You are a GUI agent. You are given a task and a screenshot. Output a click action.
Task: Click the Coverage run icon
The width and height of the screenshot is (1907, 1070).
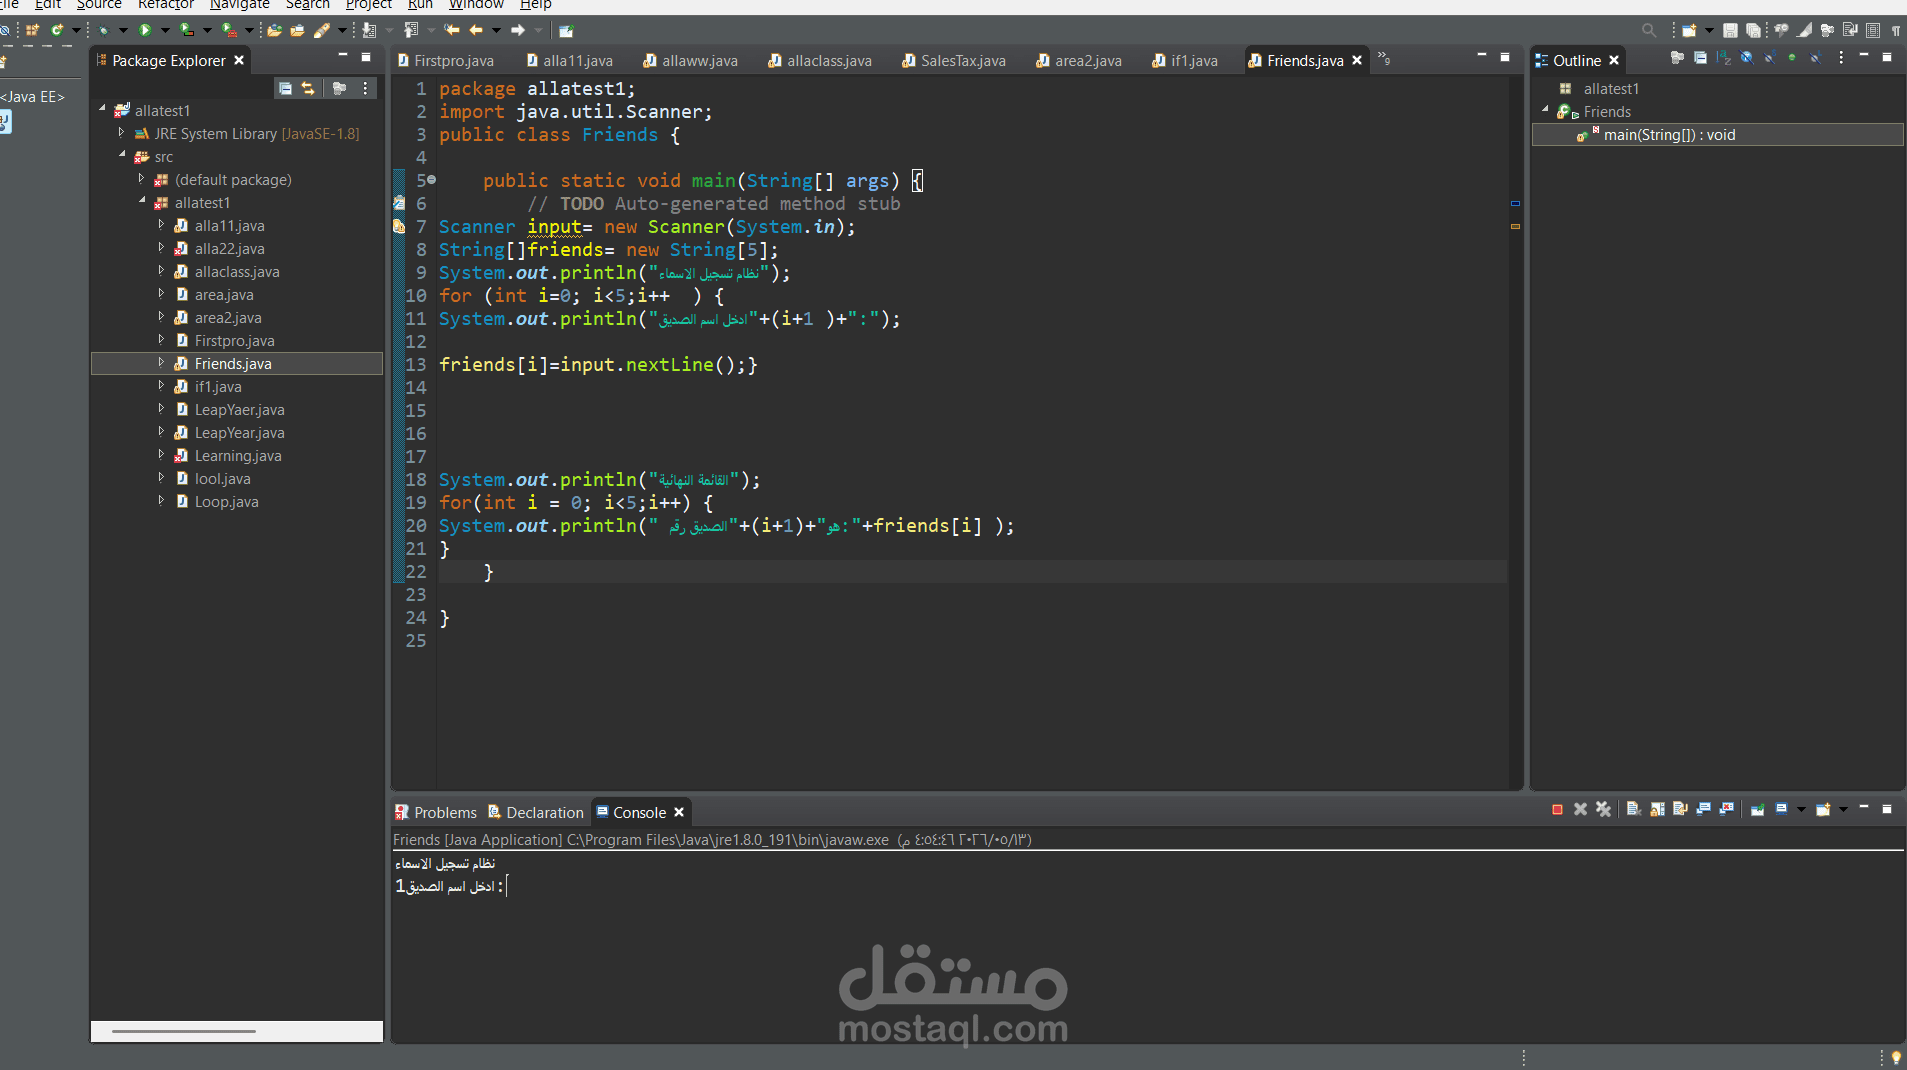coord(186,30)
